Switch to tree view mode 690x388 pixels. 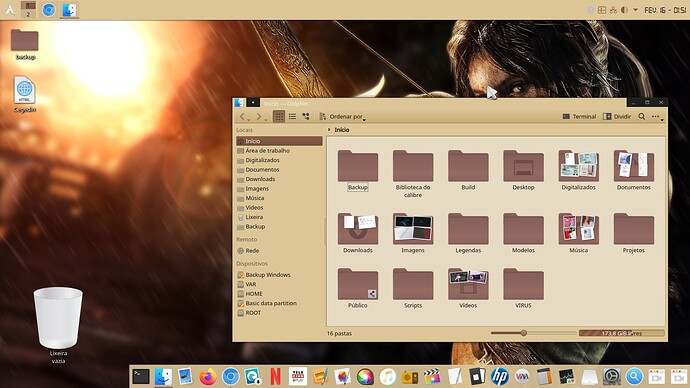(306, 116)
